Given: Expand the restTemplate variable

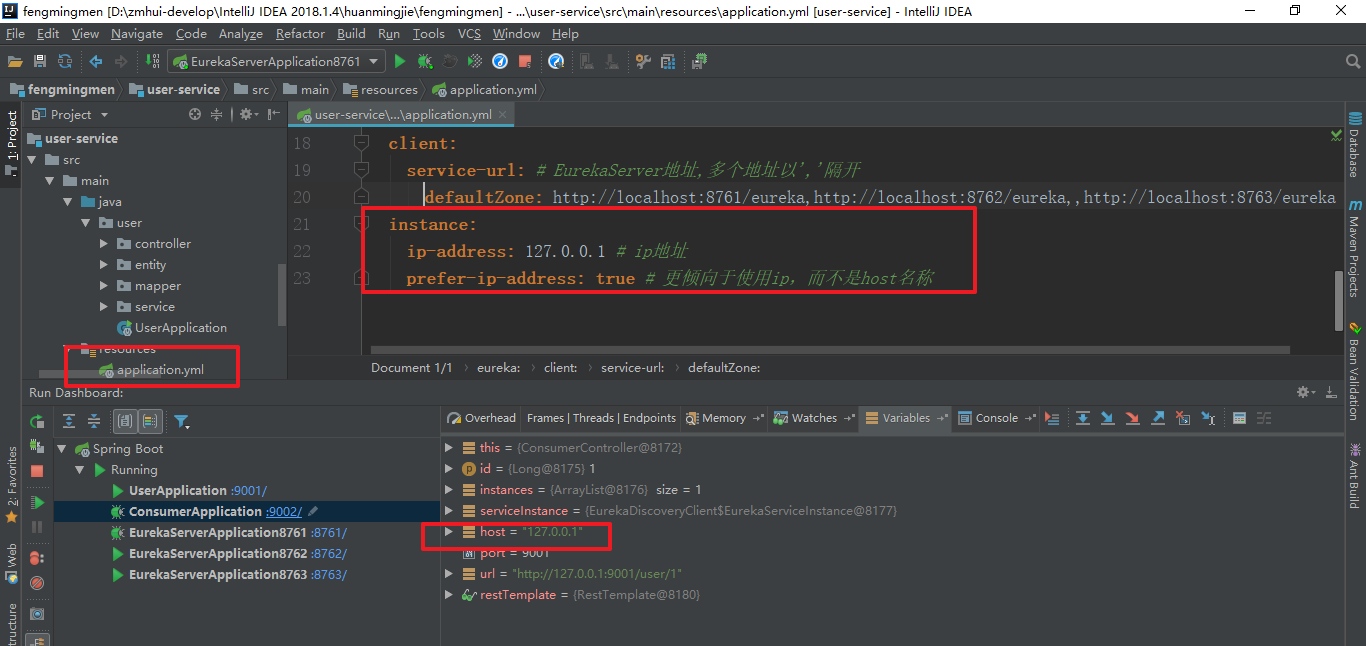Looking at the screenshot, I should pyautogui.click(x=448, y=595).
